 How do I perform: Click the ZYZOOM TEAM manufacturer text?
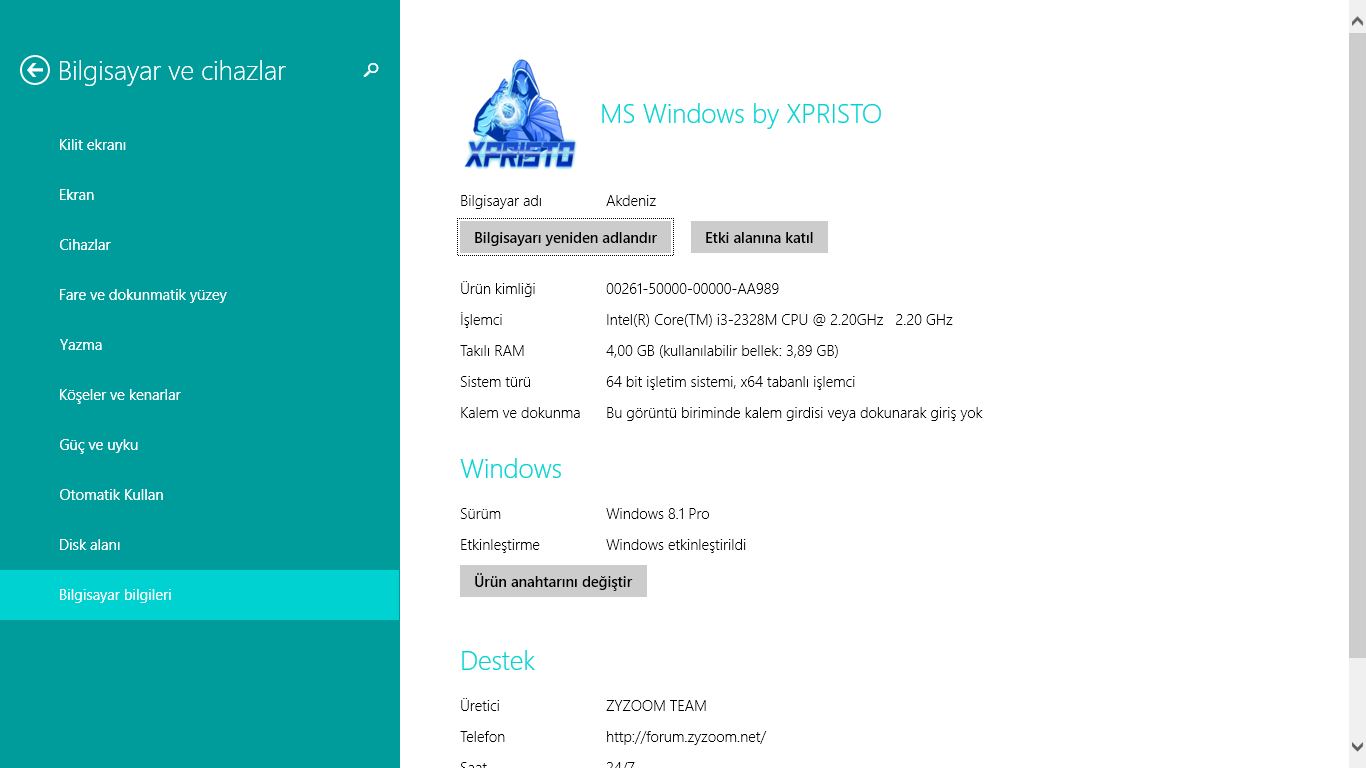click(x=656, y=706)
